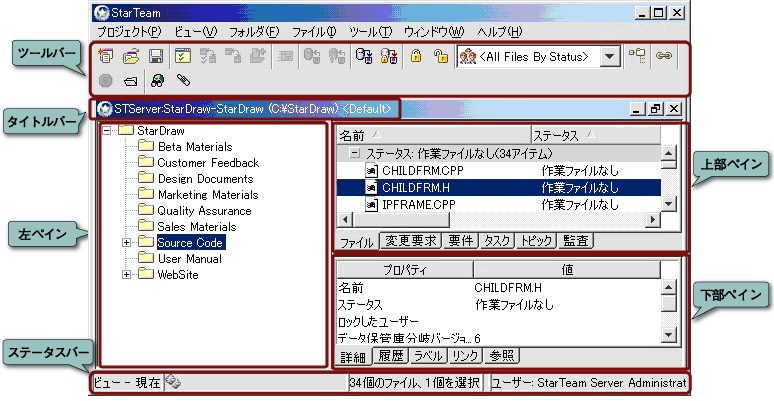Select the Customer Feedback folder
Viewport: 774px width, 401px height.
click(x=208, y=163)
